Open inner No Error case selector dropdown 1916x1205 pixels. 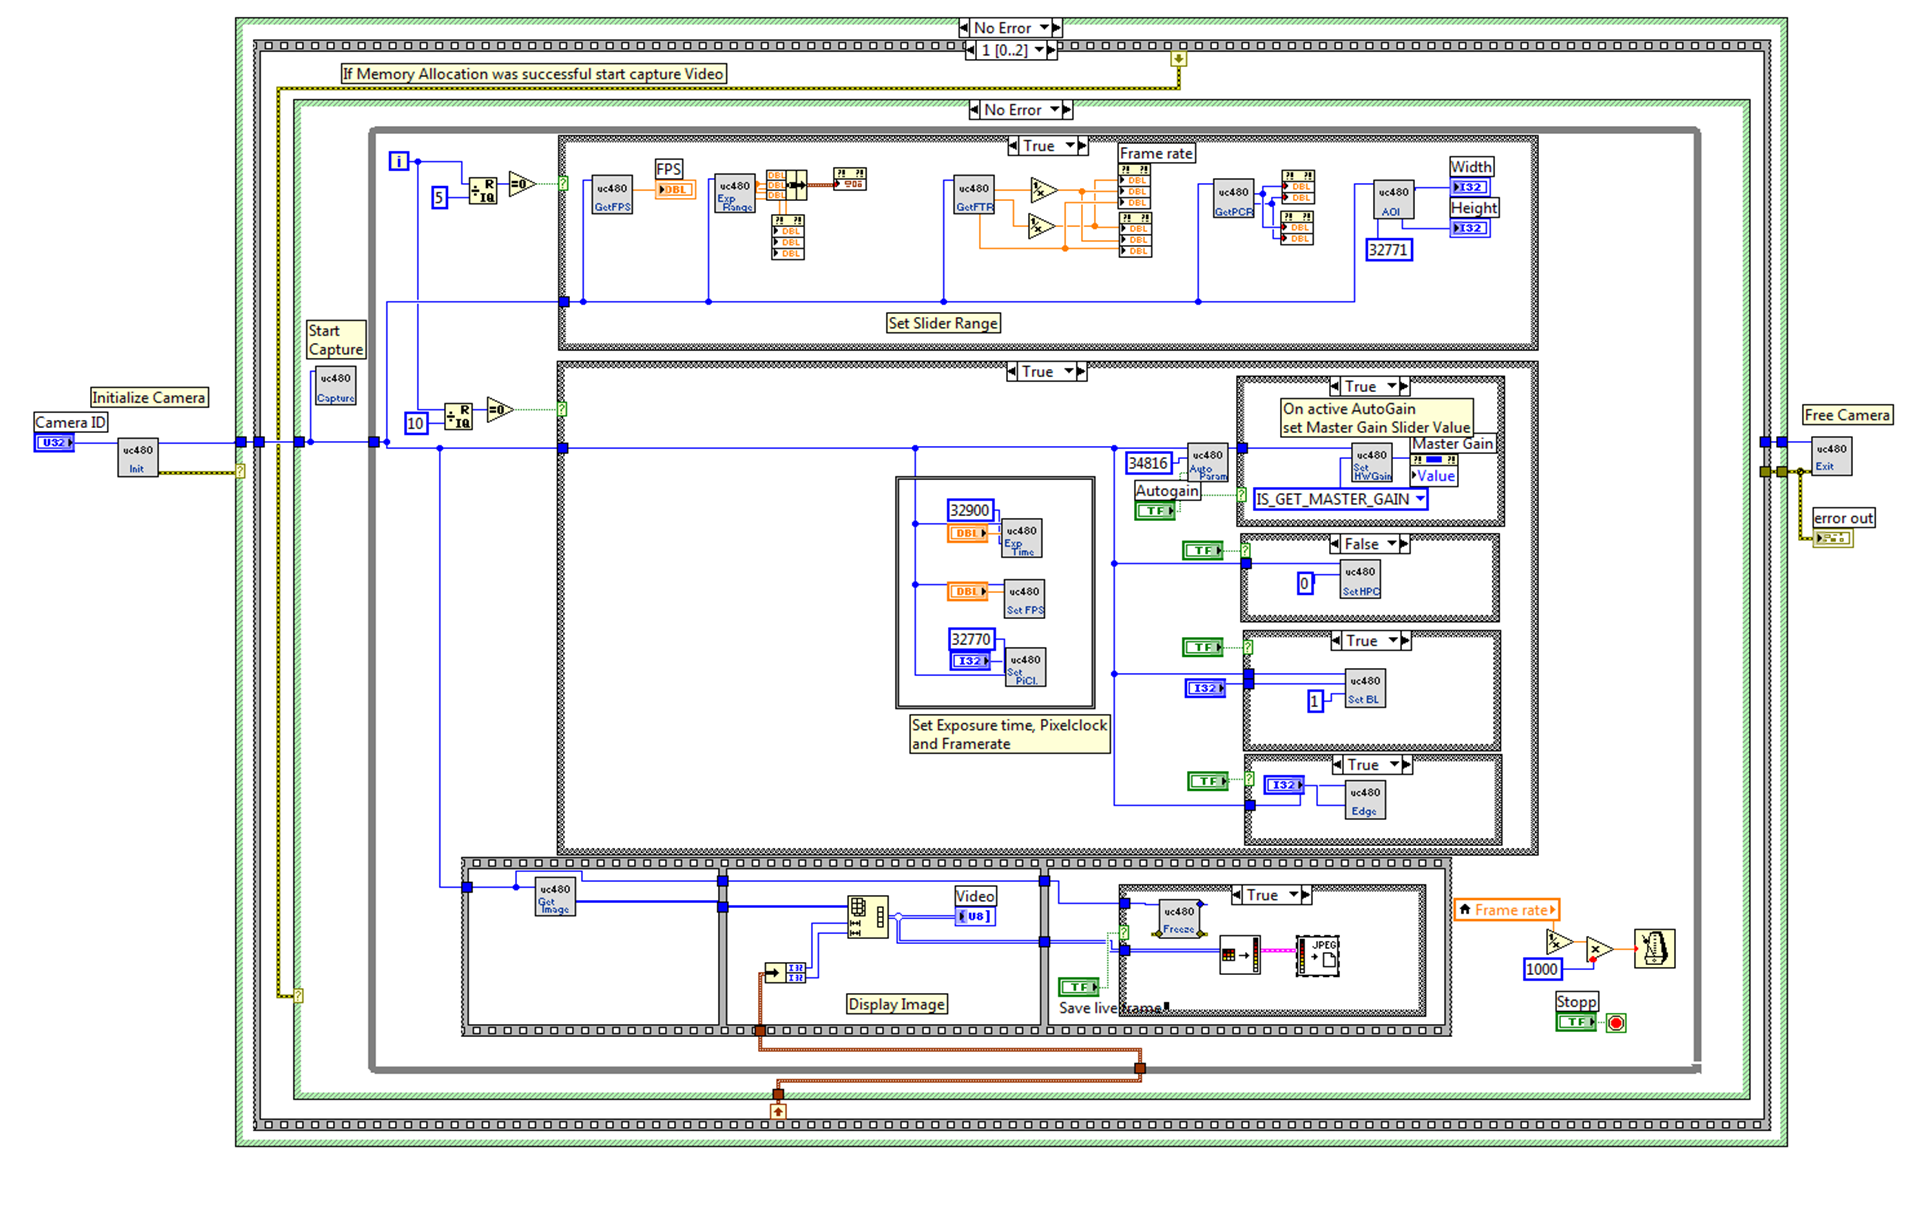click(1055, 110)
